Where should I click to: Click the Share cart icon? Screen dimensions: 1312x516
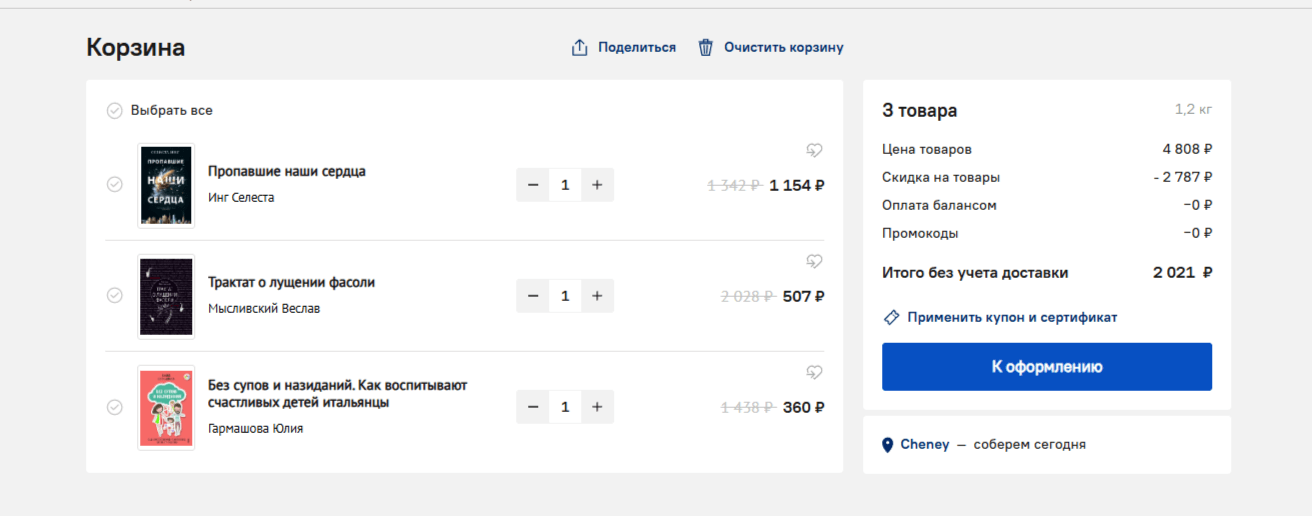[x=579, y=48]
